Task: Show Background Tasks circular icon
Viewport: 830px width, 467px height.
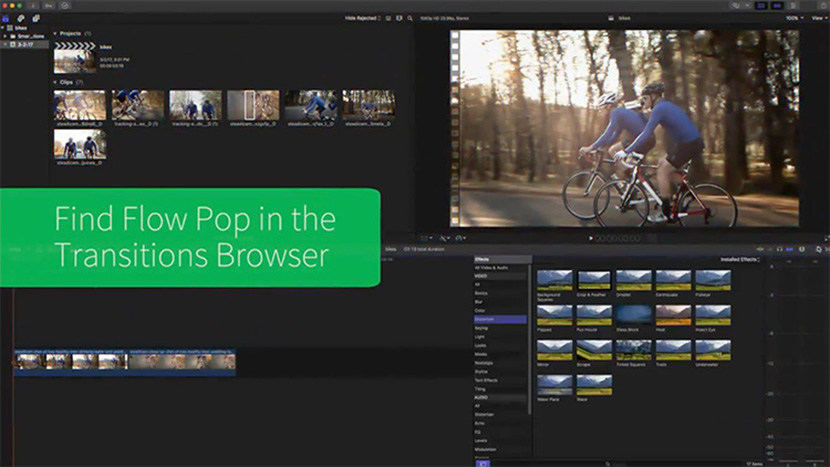Action: point(65,6)
